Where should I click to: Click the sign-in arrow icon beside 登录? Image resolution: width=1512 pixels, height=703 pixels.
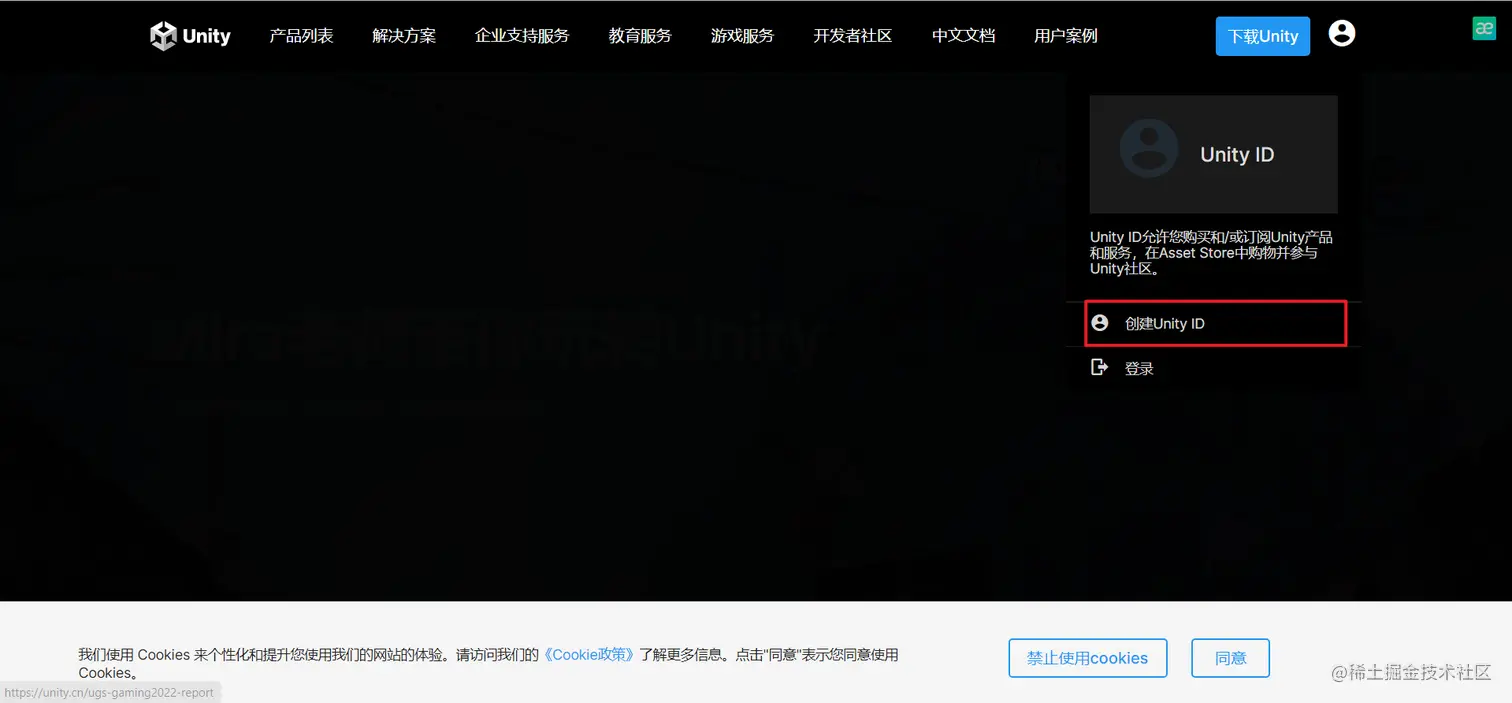pyautogui.click(x=1100, y=368)
